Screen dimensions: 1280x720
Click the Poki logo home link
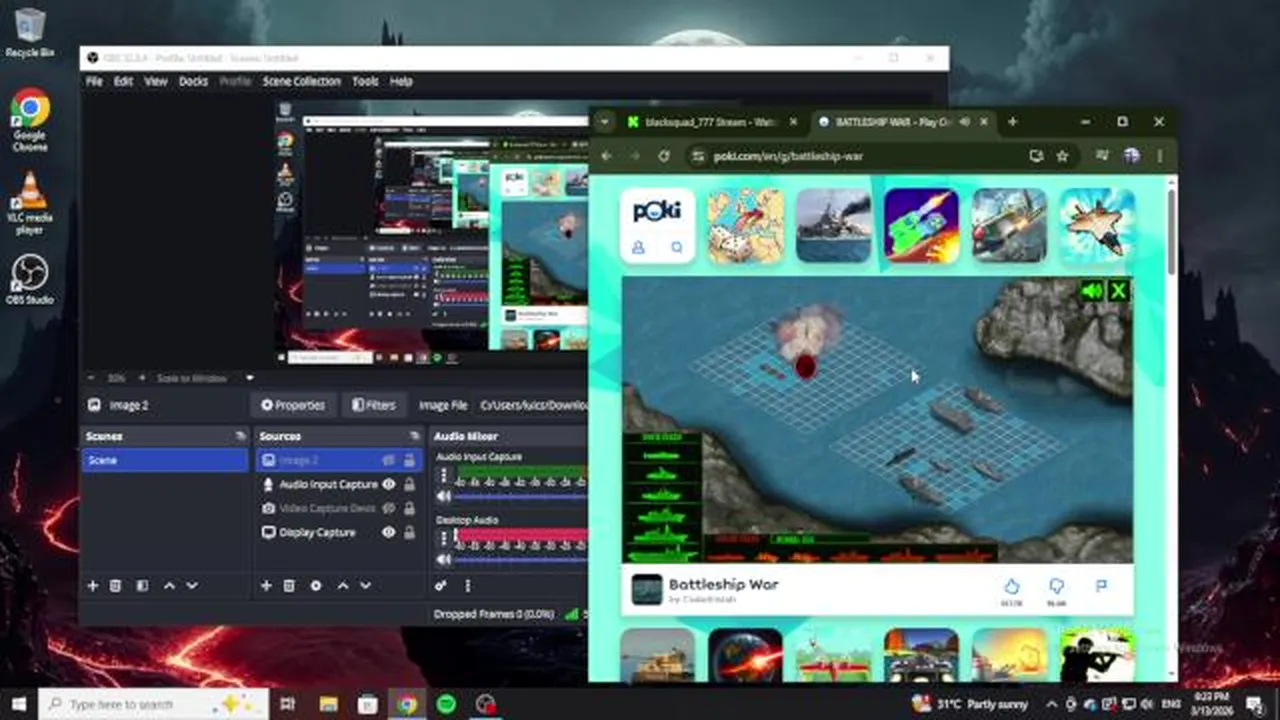(657, 211)
